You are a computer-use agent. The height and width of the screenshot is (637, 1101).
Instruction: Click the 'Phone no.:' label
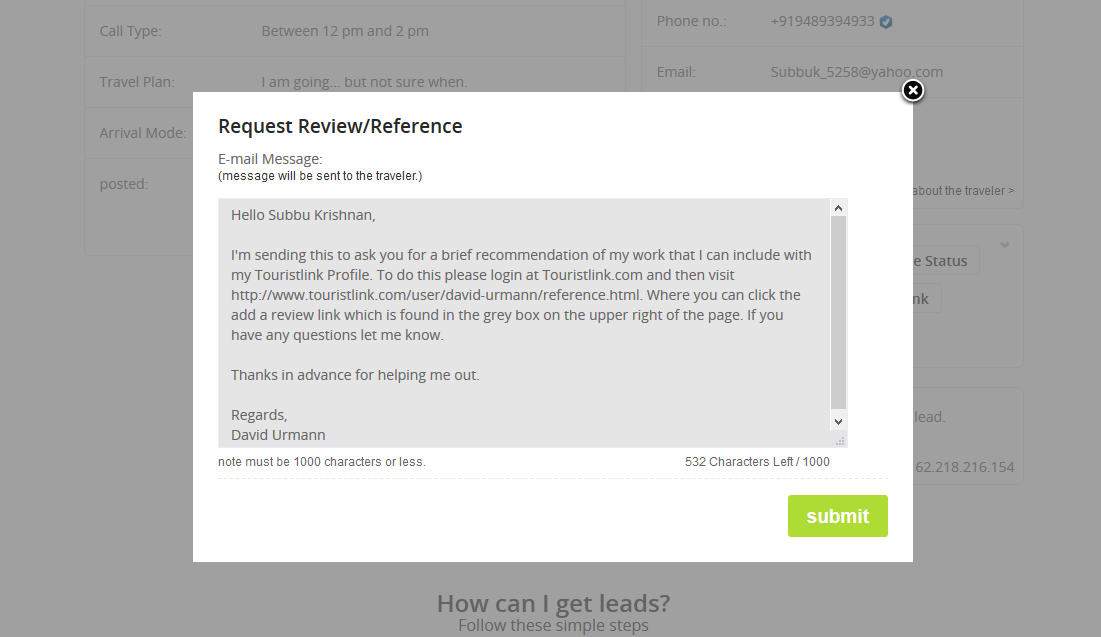click(692, 21)
